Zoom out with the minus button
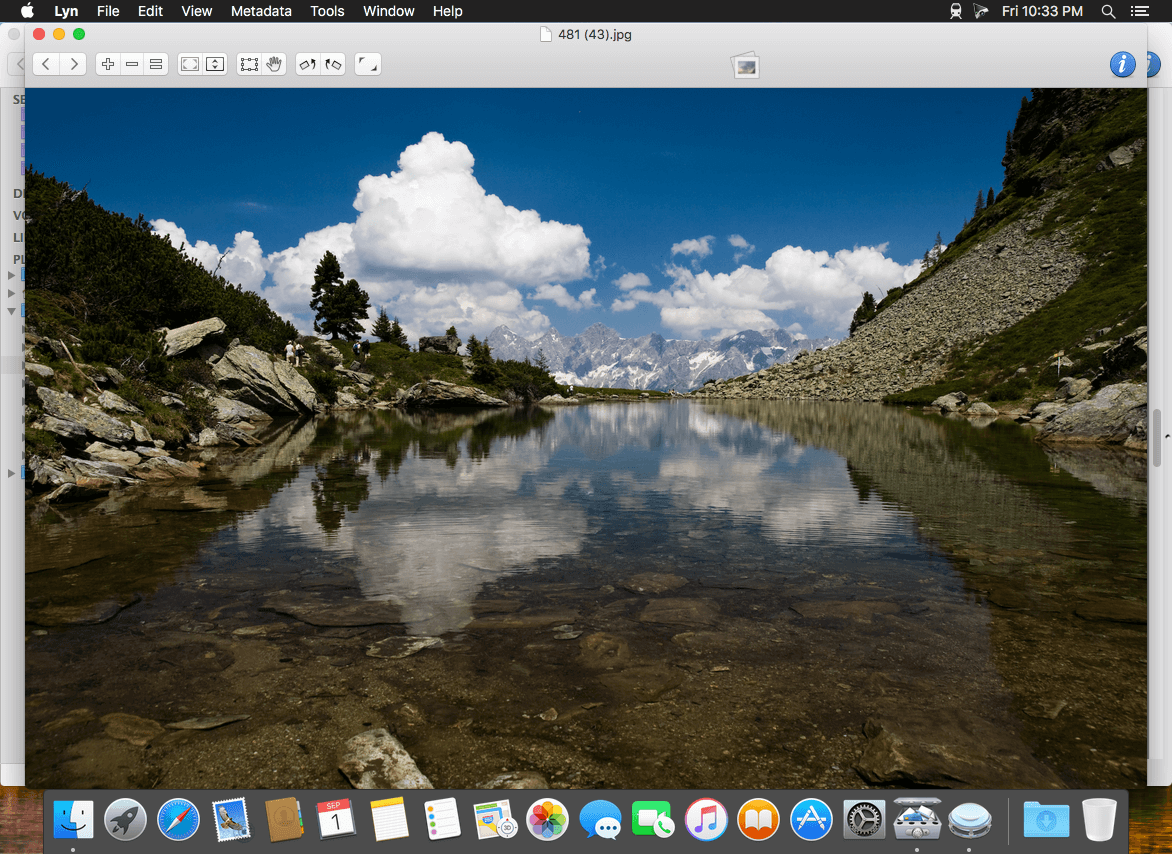 [132, 64]
